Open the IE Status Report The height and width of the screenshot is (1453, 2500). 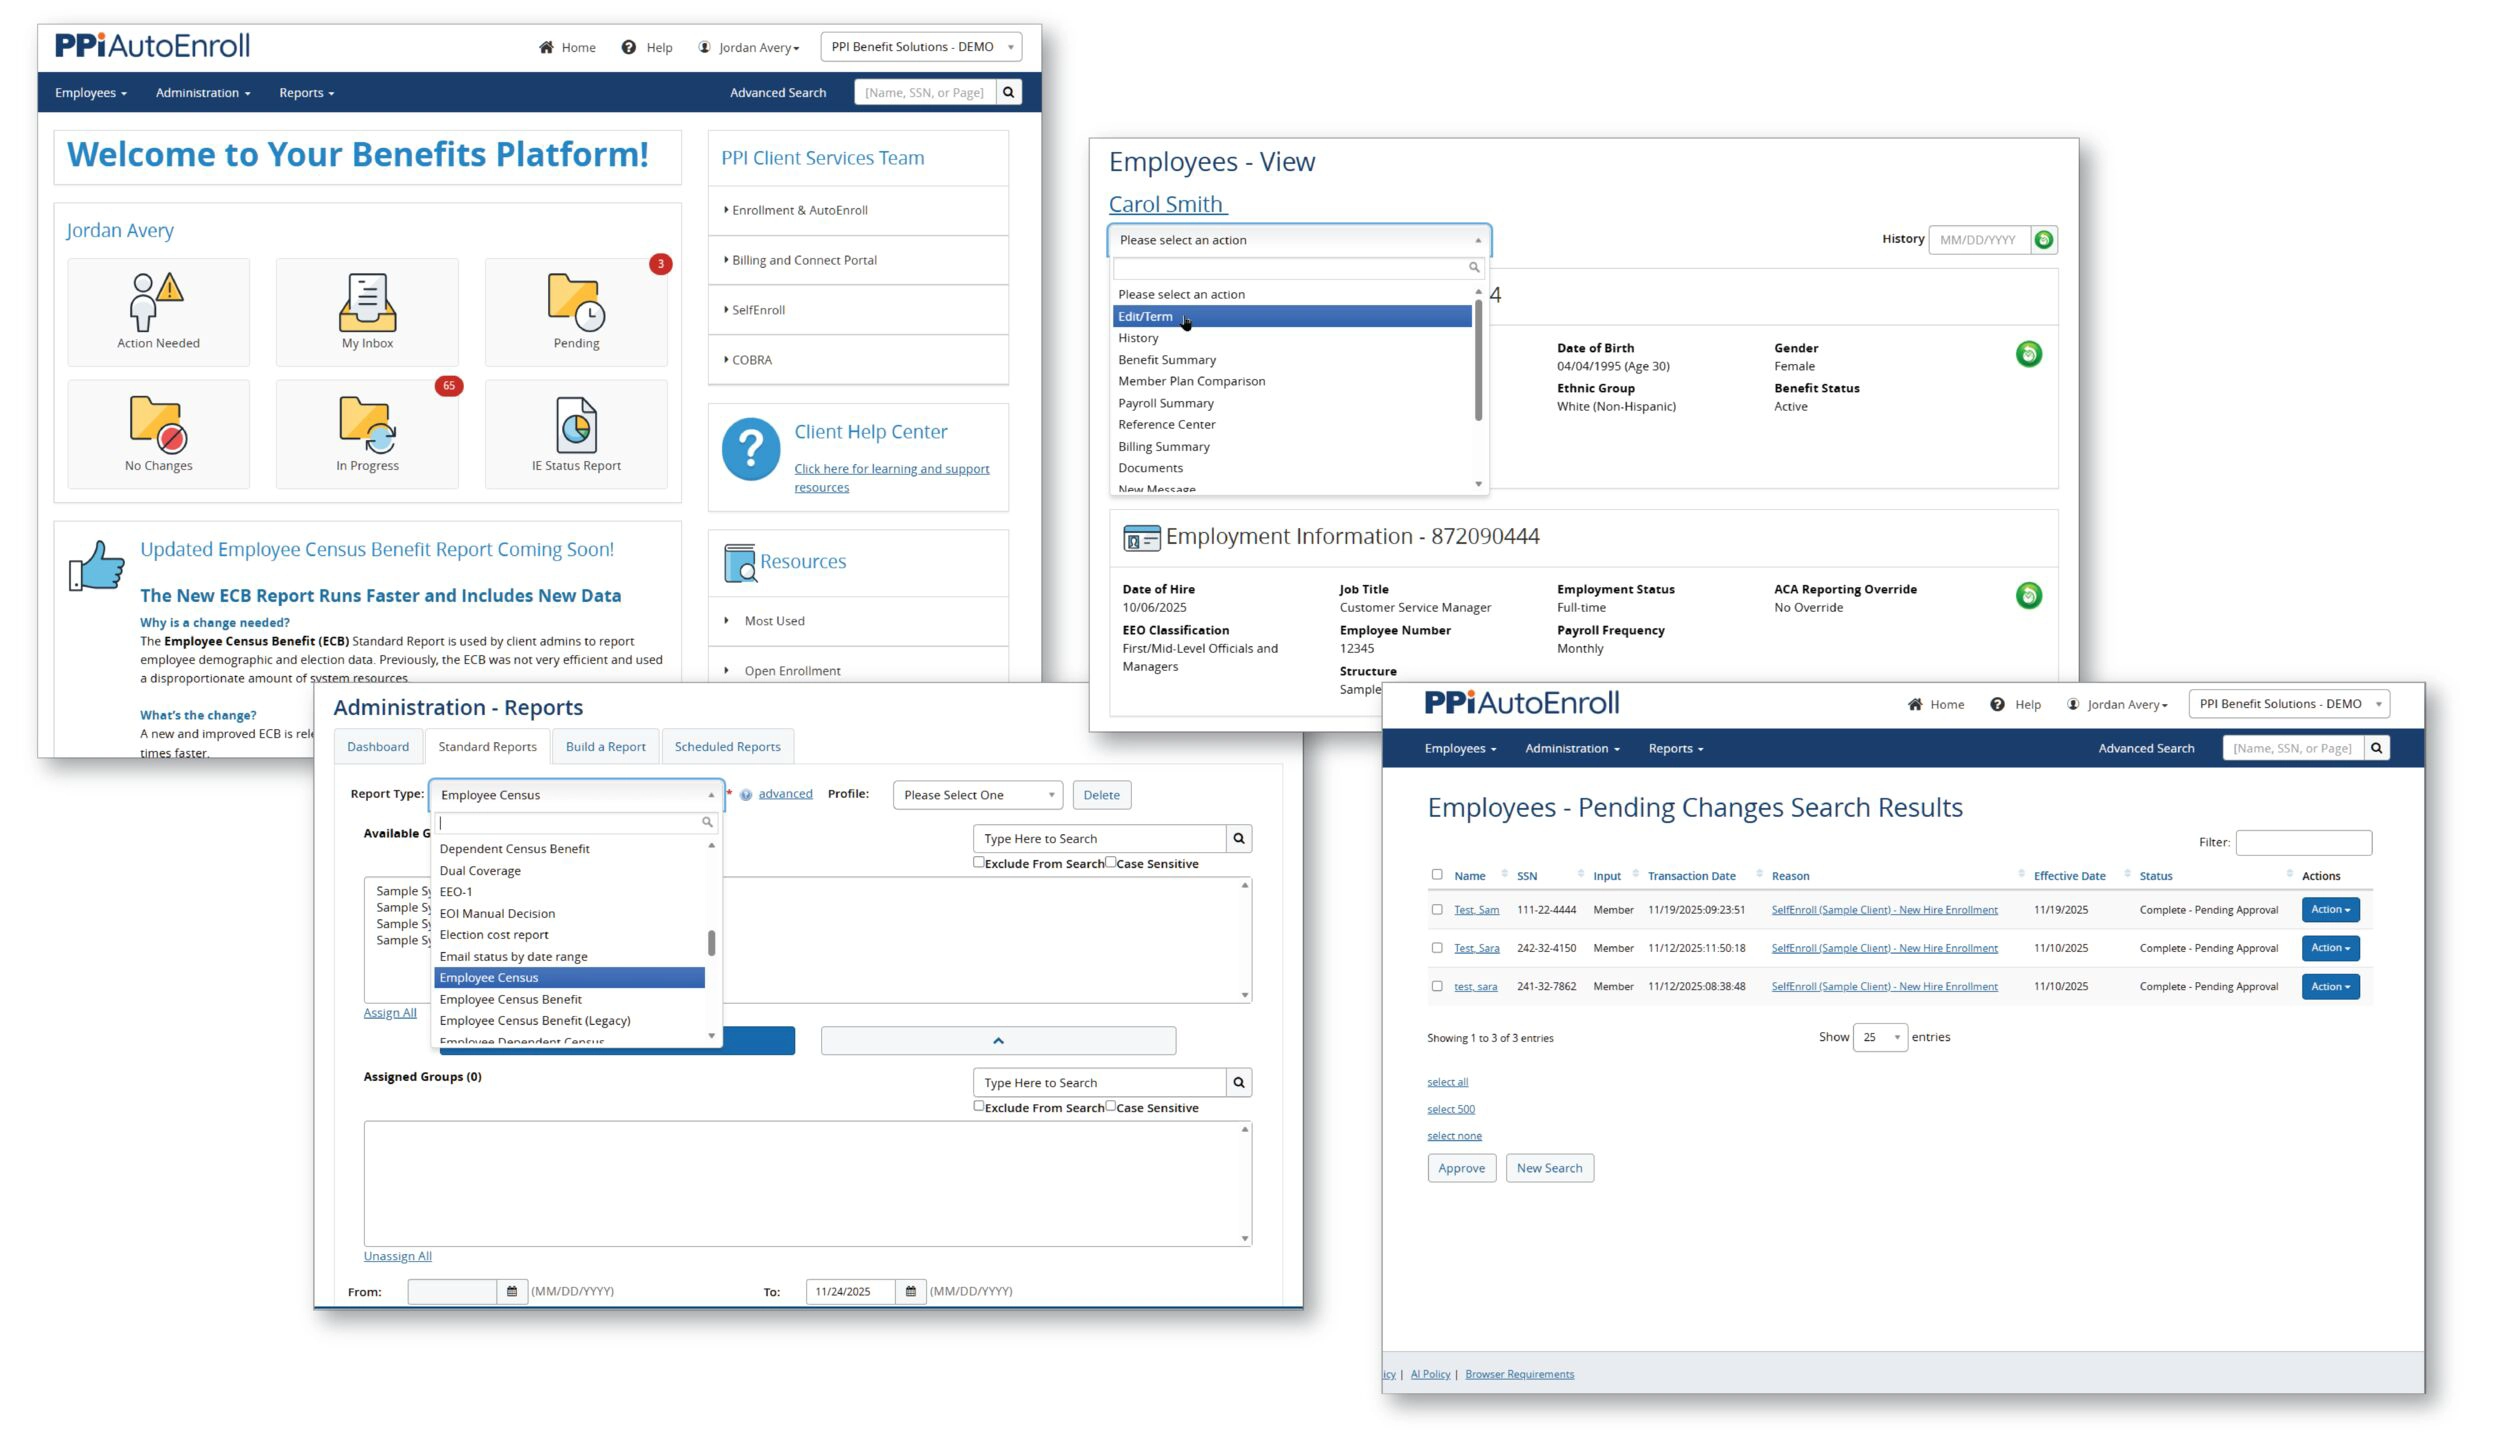pos(576,432)
